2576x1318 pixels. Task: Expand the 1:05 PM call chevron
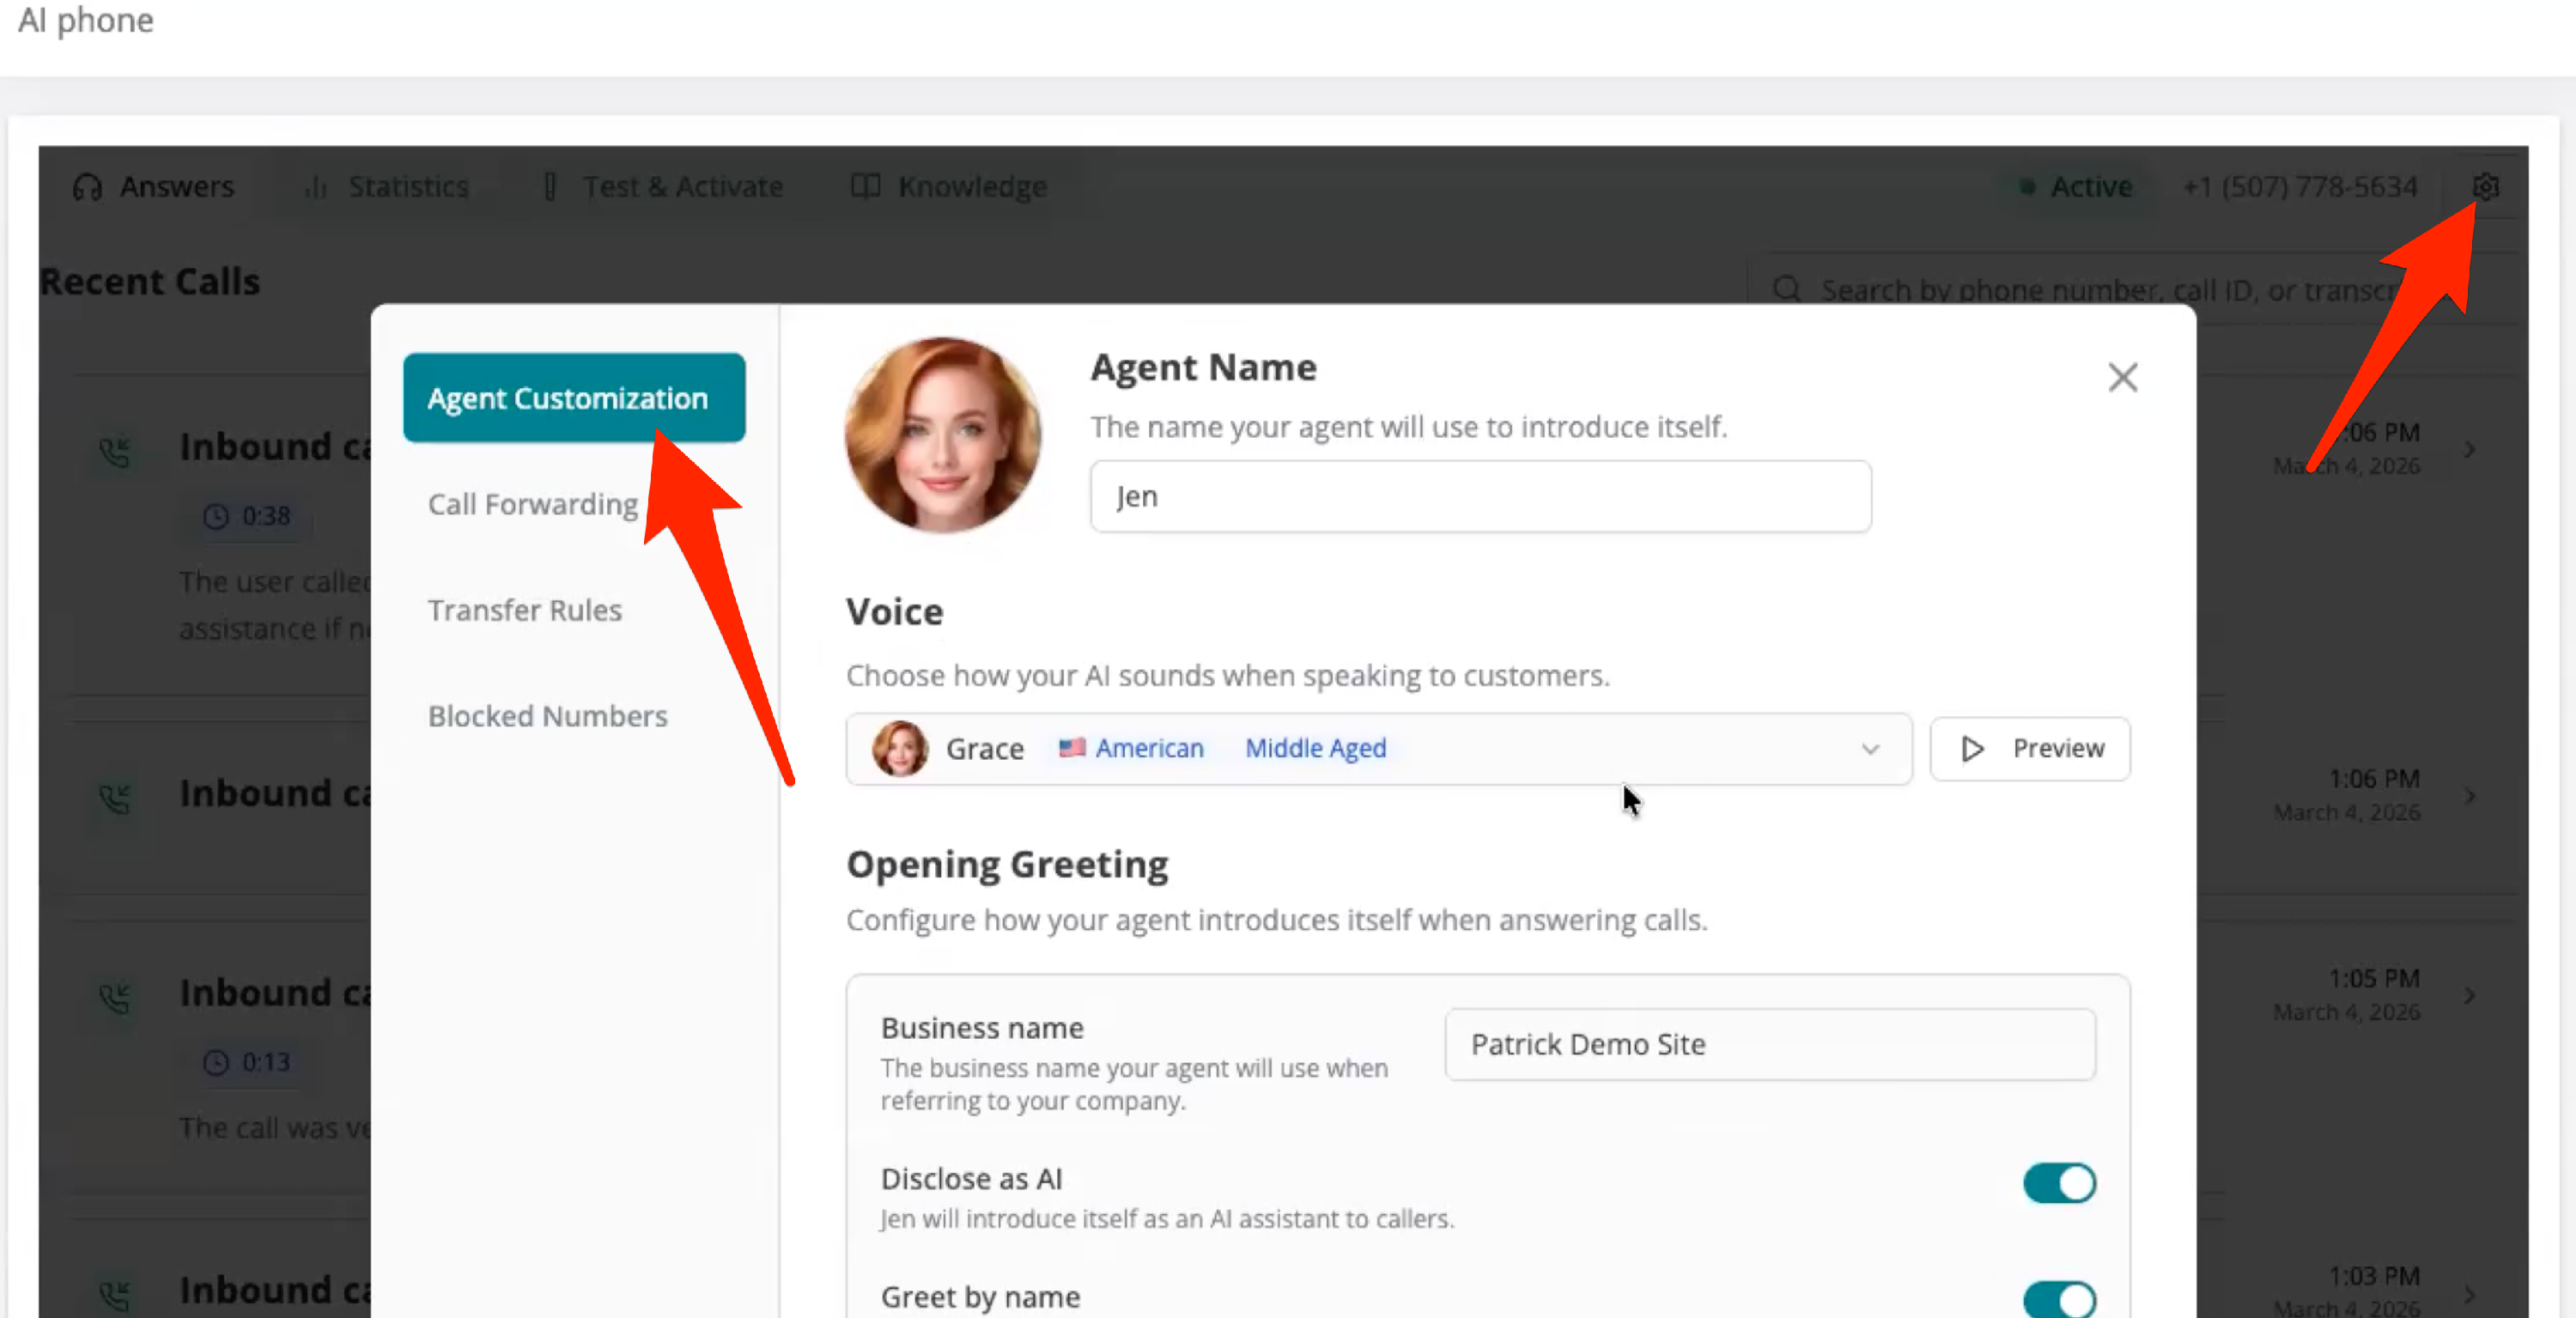[2470, 996]
